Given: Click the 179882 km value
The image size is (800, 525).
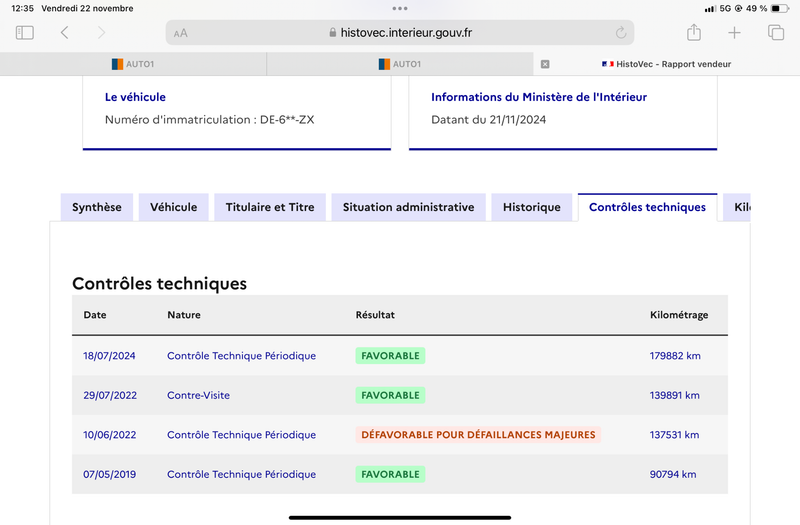Looking at the screenshot, I should tap(675, 356).
